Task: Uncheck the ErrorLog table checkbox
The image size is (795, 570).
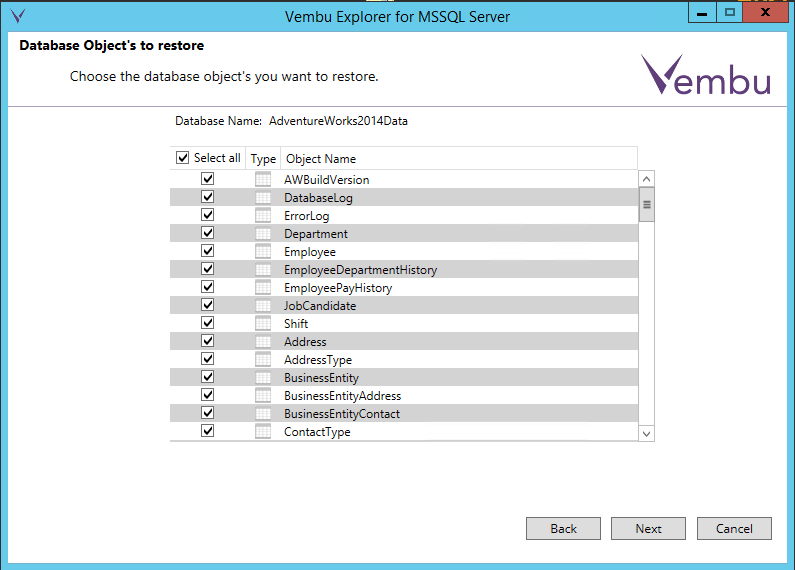Action: 208,216
